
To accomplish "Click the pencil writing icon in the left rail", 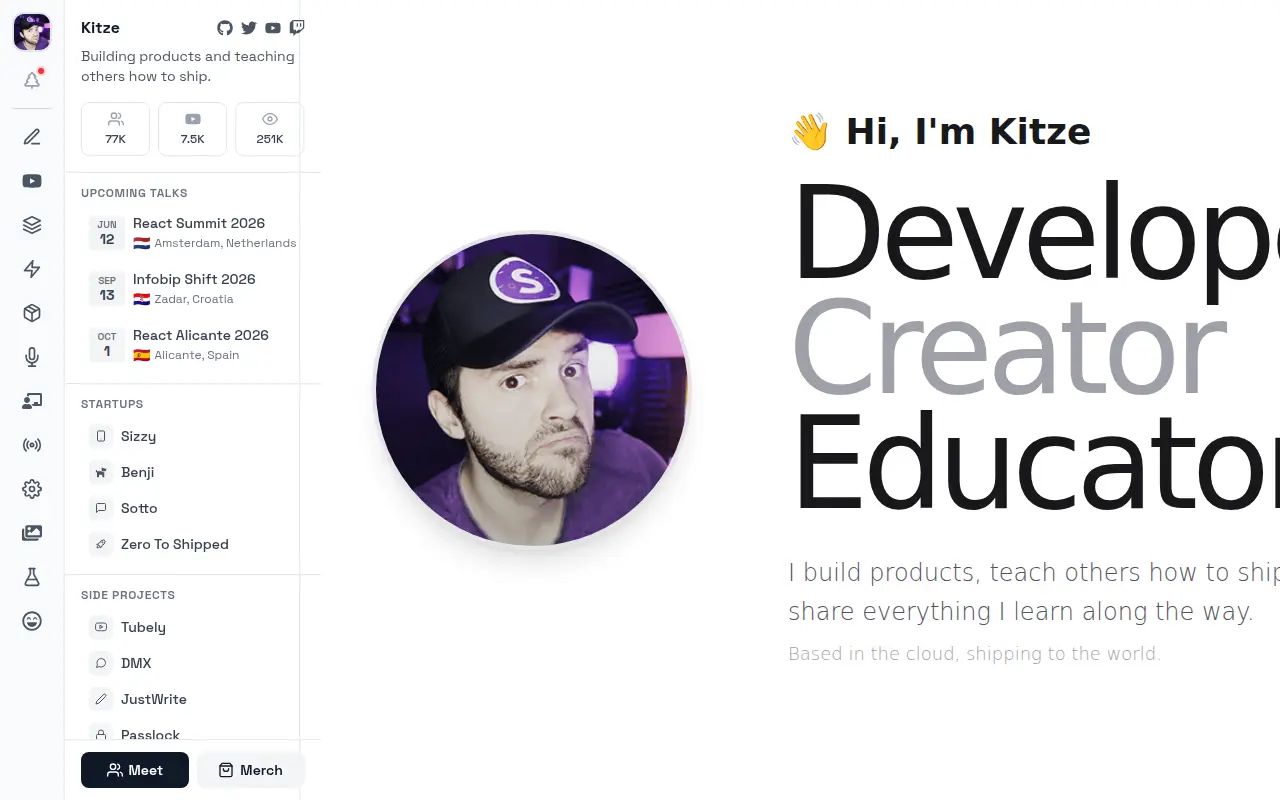I will coord(32,137).
